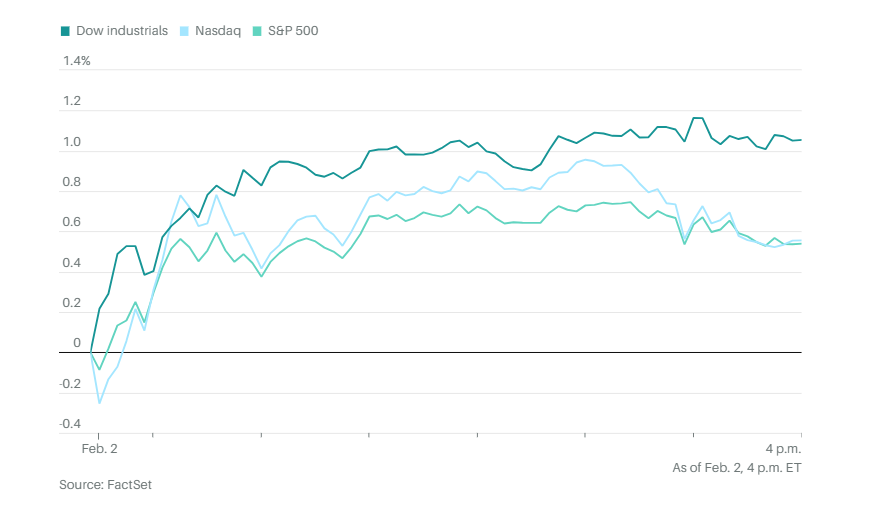Click the Nasdaq legend color square
Viewport: 879px width, 506px height.
(x=186, y=31)
